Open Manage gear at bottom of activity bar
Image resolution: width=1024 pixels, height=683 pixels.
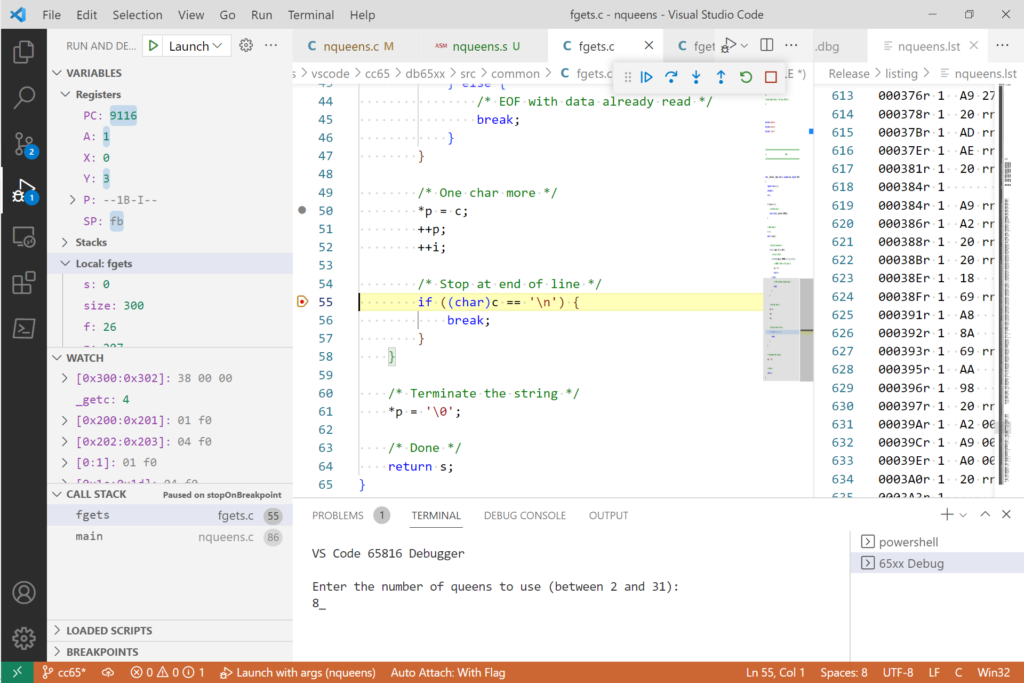(x=24, y=638)
